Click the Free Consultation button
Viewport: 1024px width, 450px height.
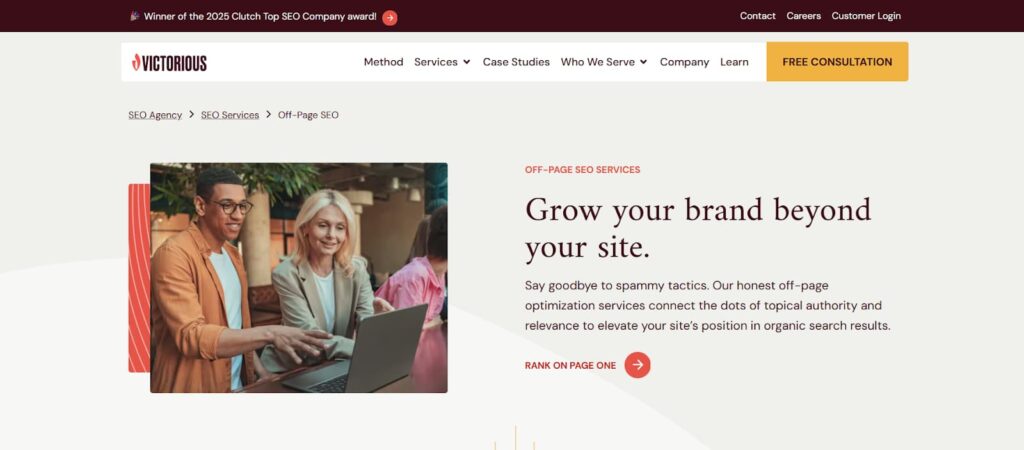tap(837, 62)
